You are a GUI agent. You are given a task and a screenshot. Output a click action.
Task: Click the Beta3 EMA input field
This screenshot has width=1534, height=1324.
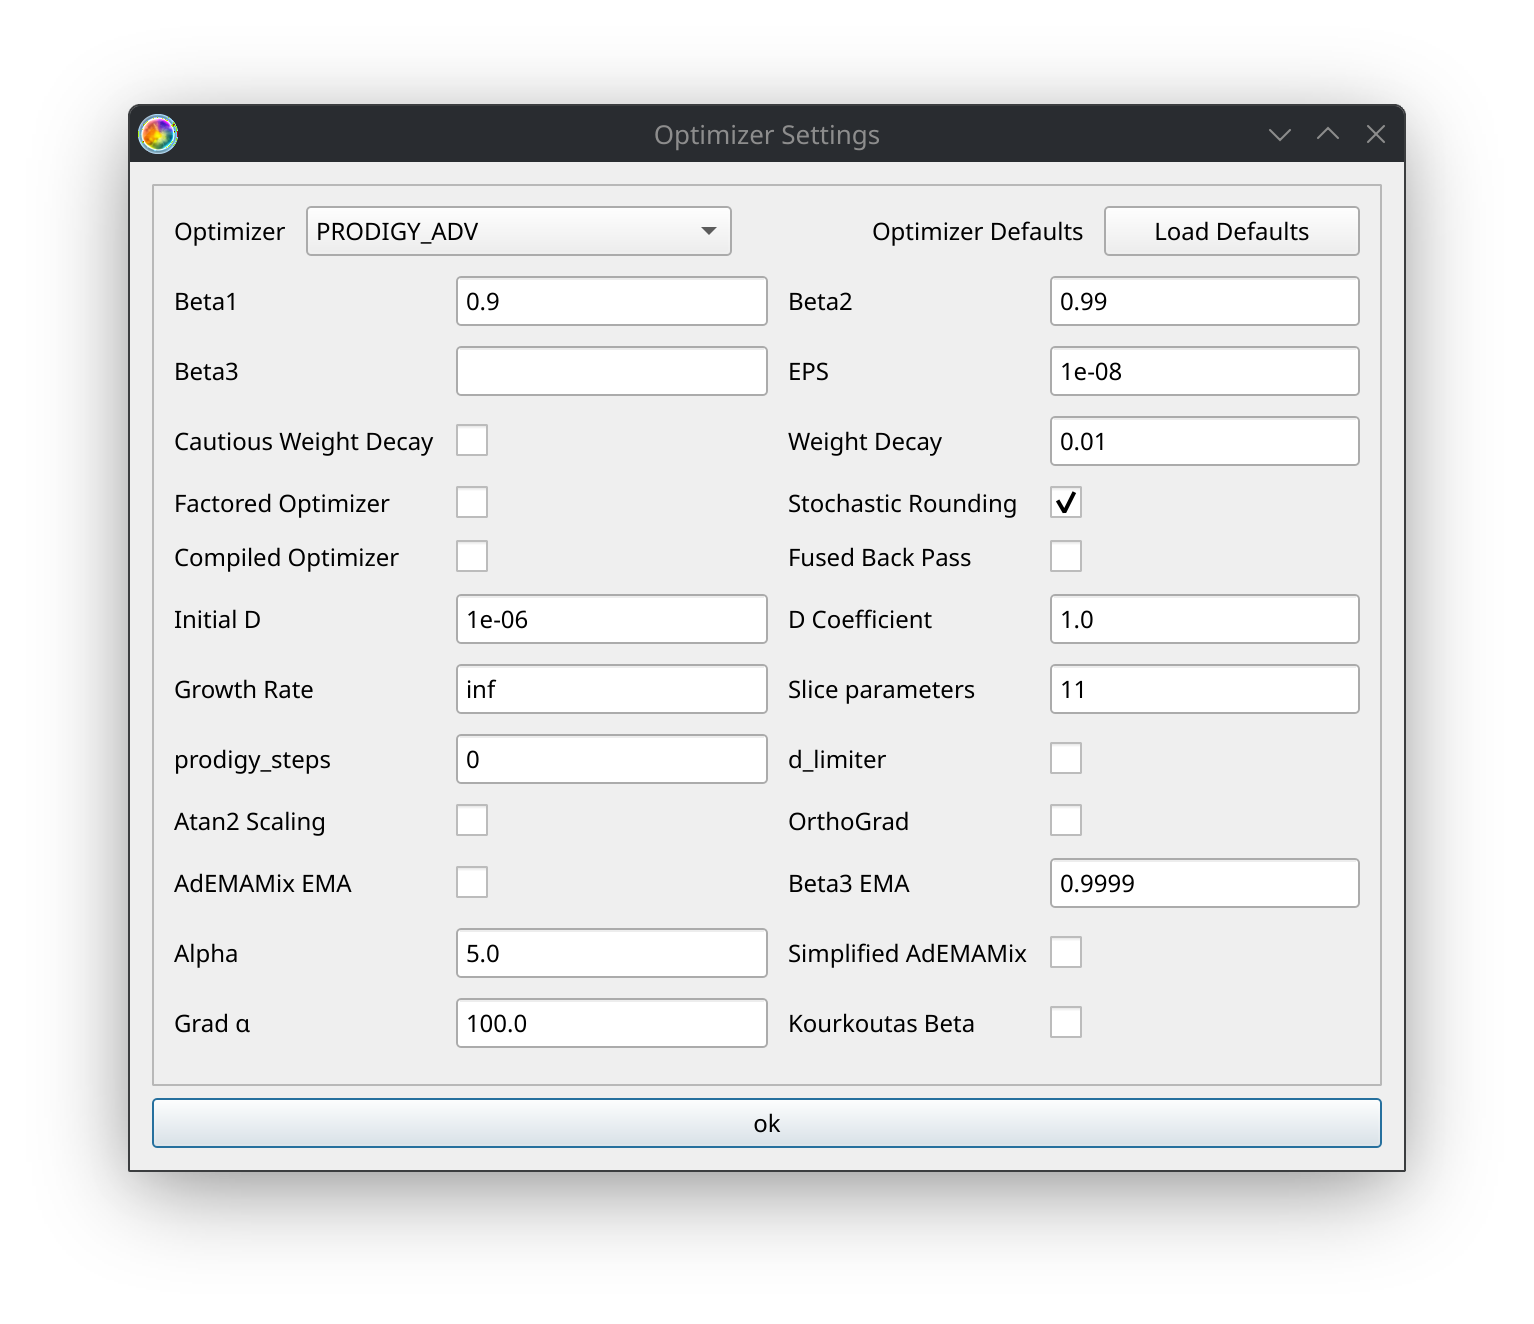point(1205,883)
